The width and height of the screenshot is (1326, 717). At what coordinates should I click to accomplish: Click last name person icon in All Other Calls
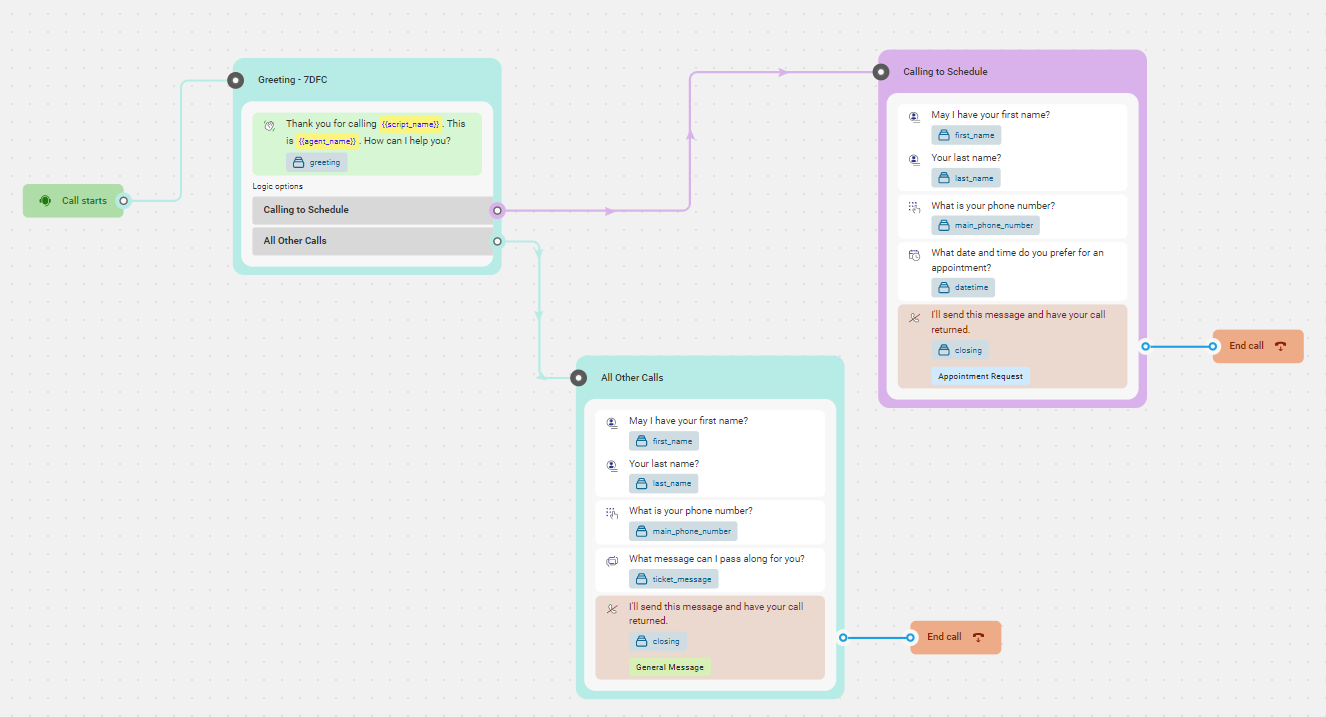612,466
